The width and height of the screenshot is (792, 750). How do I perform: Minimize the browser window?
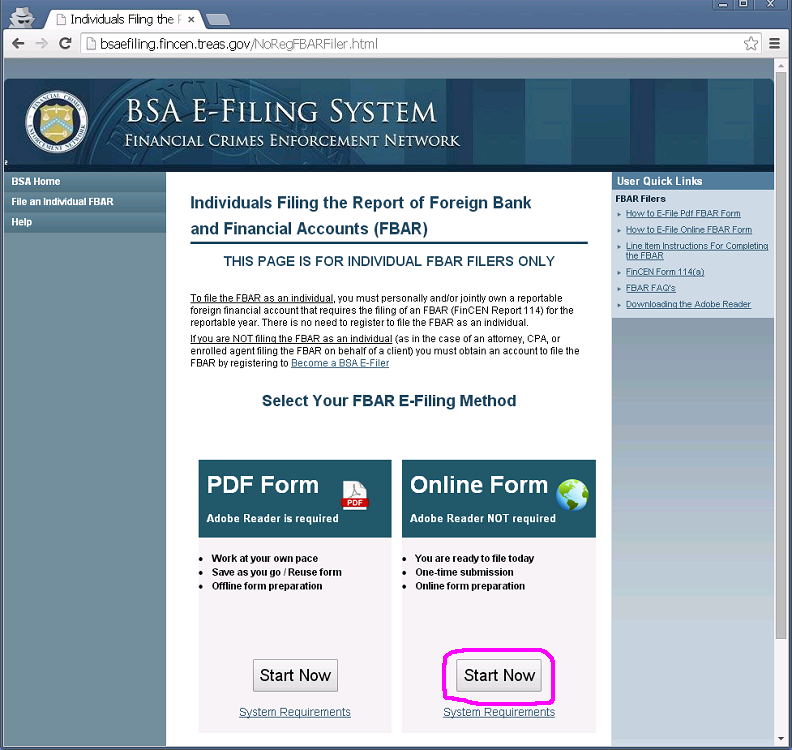pos(723,4)
